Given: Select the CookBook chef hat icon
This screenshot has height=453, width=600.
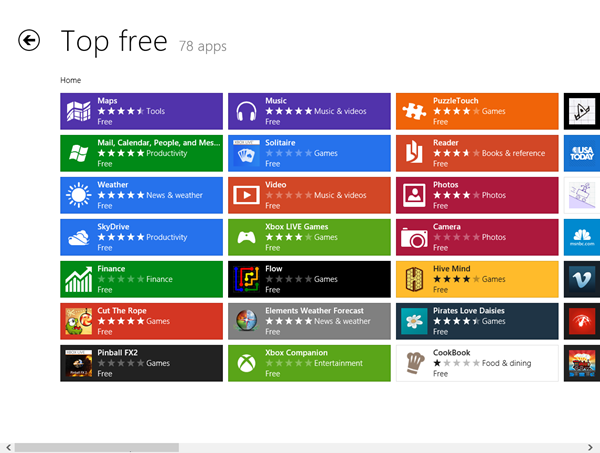Looking at the screenshot, I should 415,363.
